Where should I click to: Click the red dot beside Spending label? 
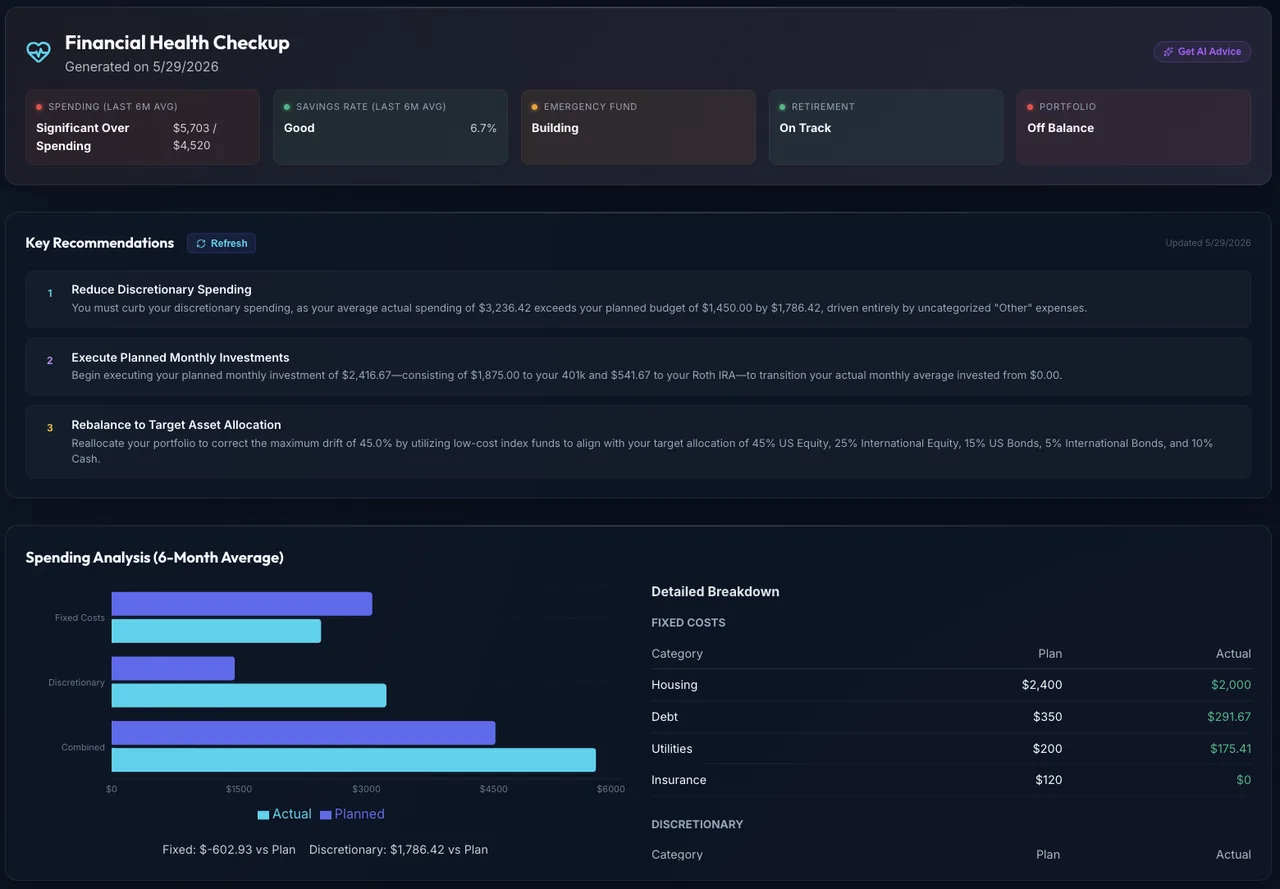click(x=39, y=107)
